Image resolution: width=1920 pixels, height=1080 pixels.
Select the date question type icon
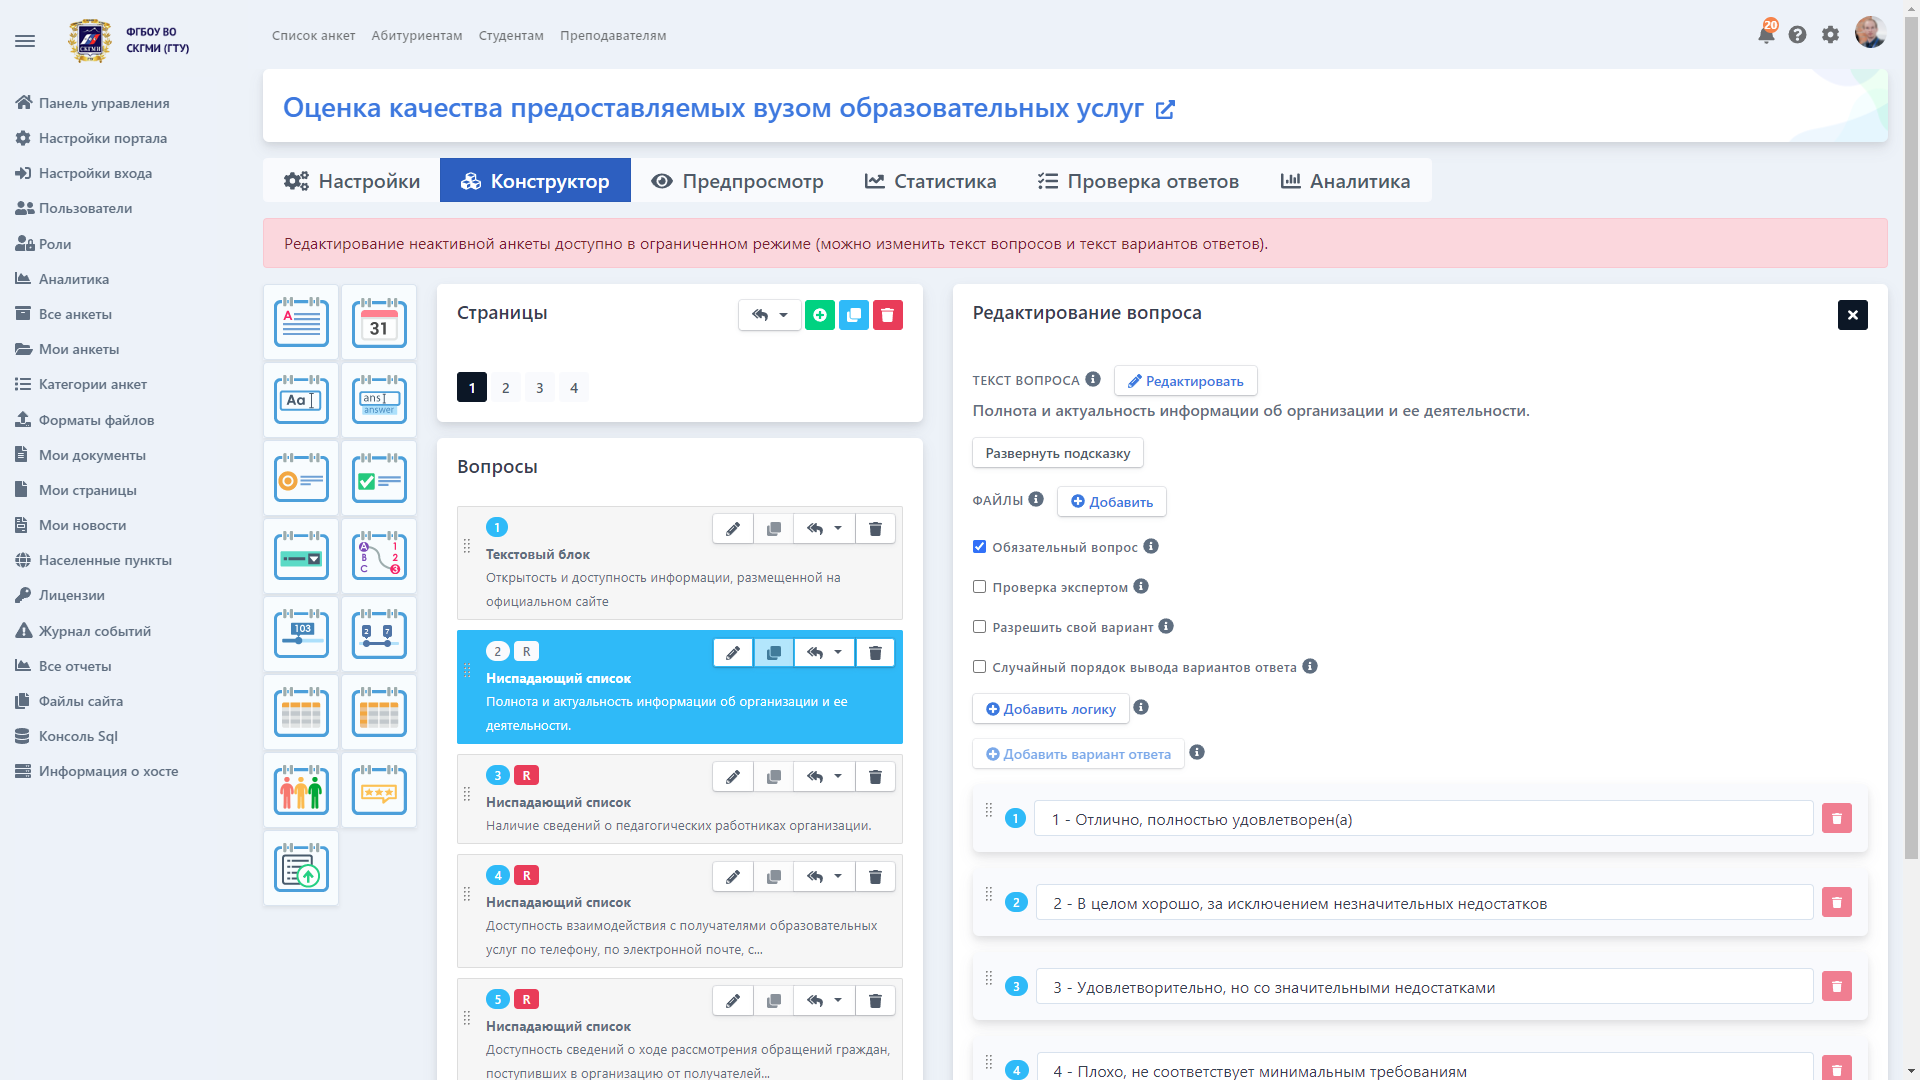point(378,322)
